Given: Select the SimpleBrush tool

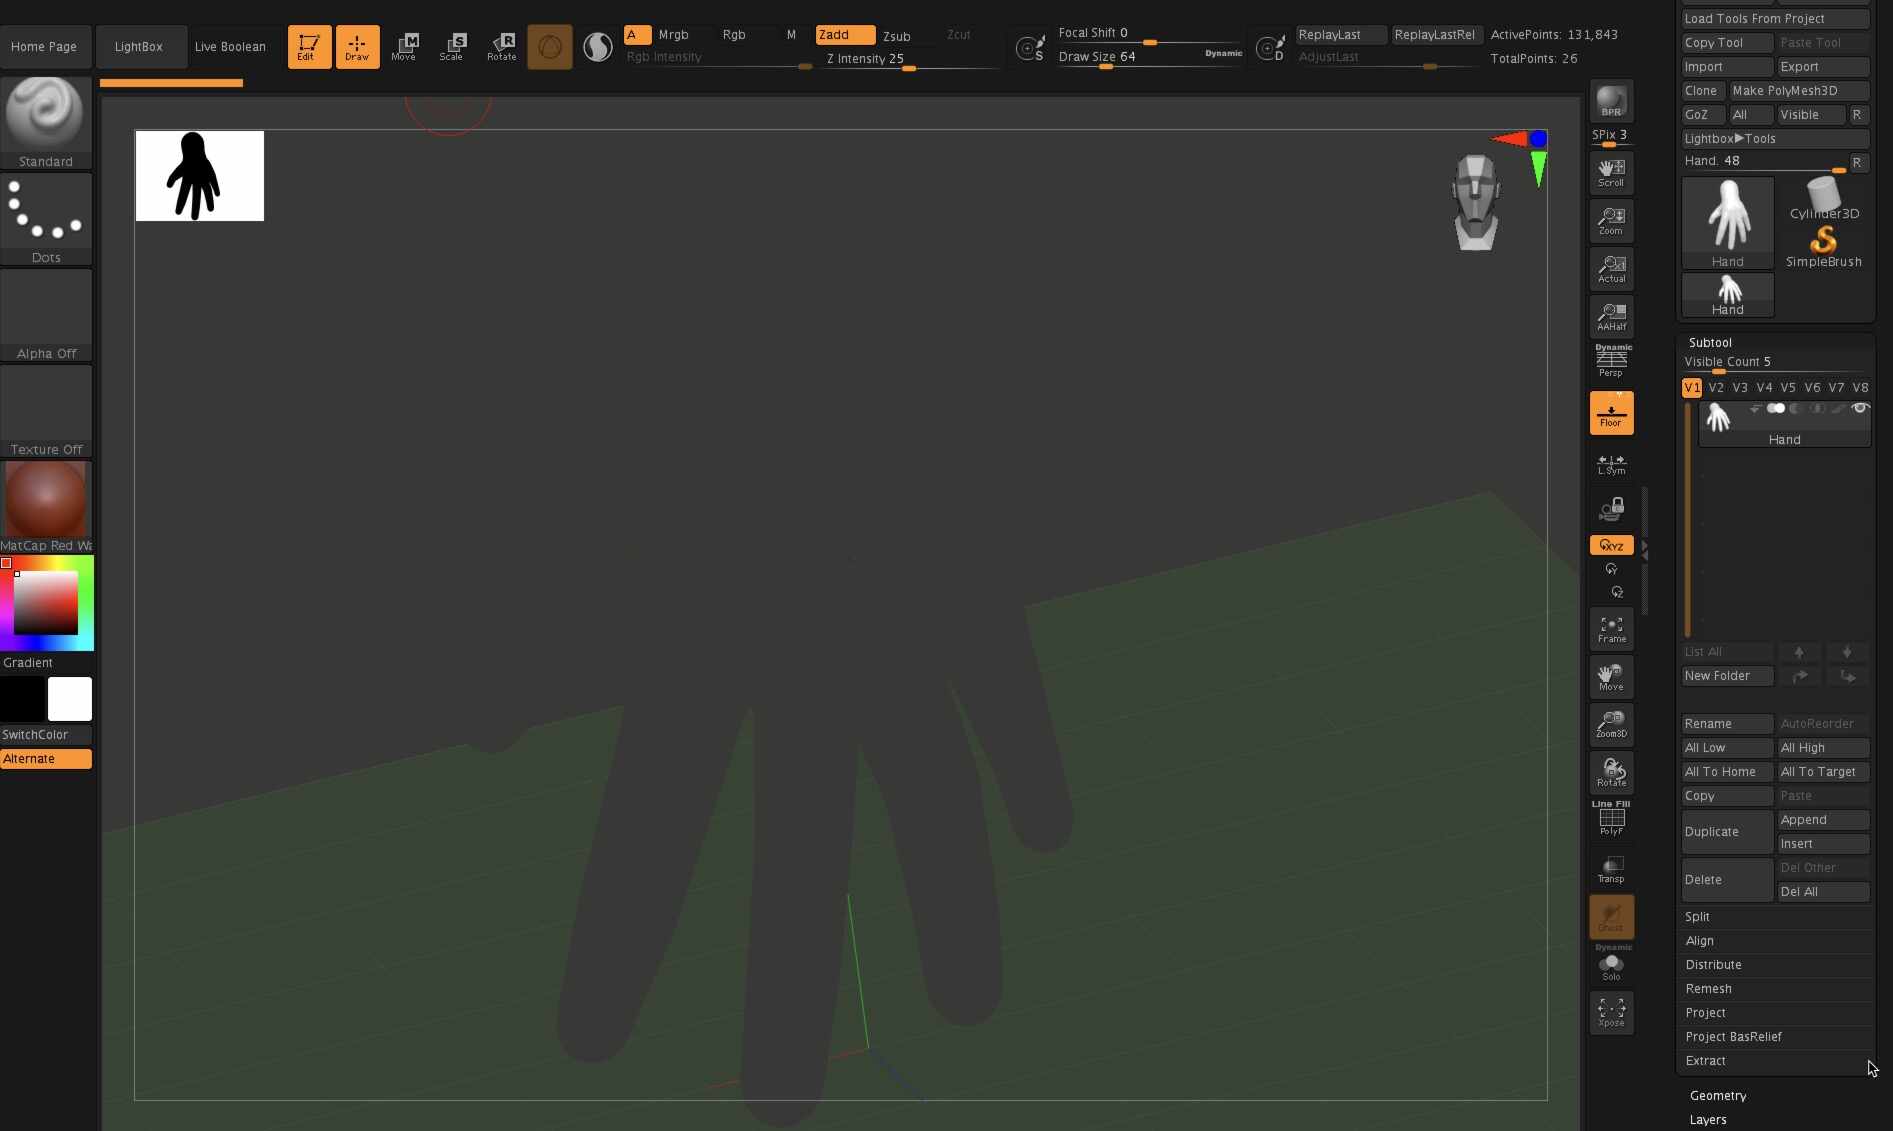Looking at the screenshot, I should [1823, 247].
